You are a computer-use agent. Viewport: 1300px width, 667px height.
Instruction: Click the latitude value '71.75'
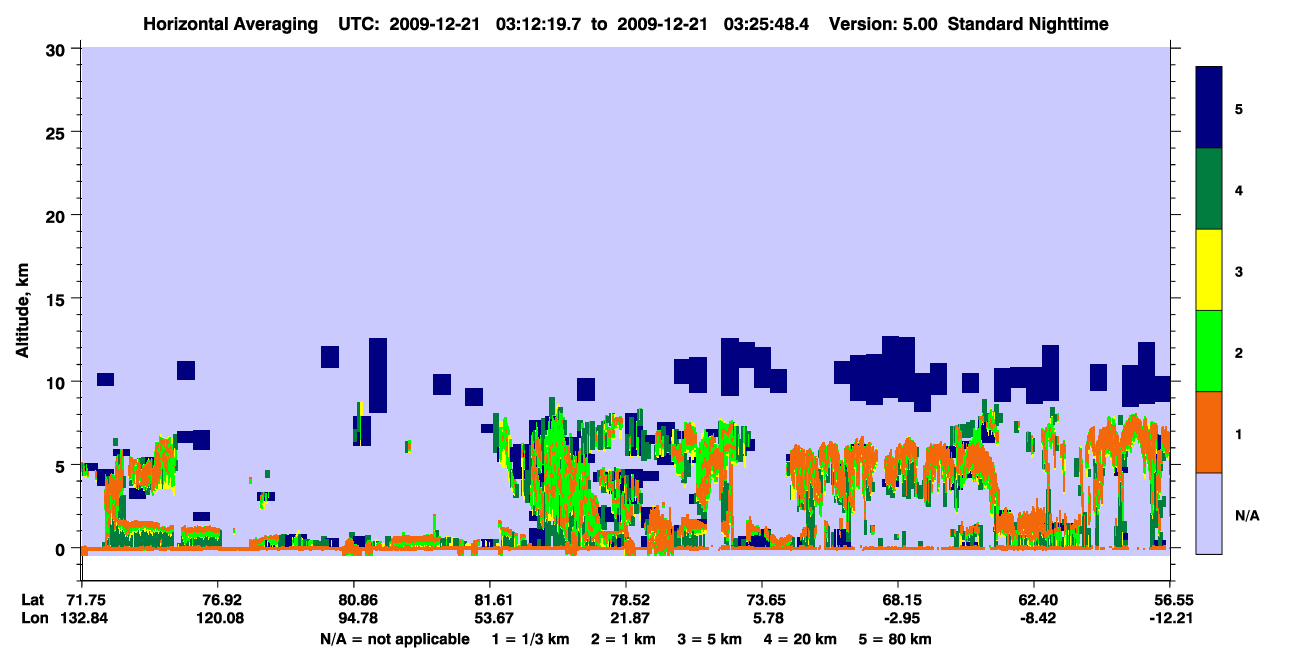click(86, 600)
